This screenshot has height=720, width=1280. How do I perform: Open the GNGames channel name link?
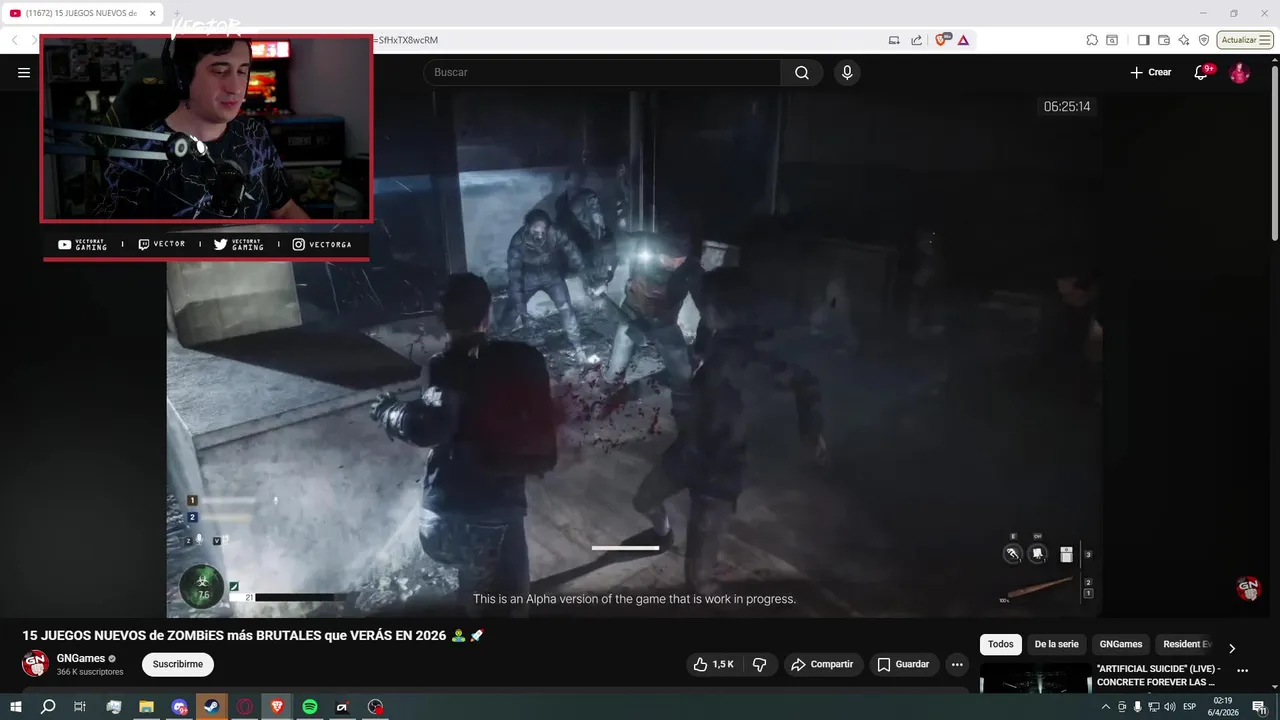pos(81,658)
